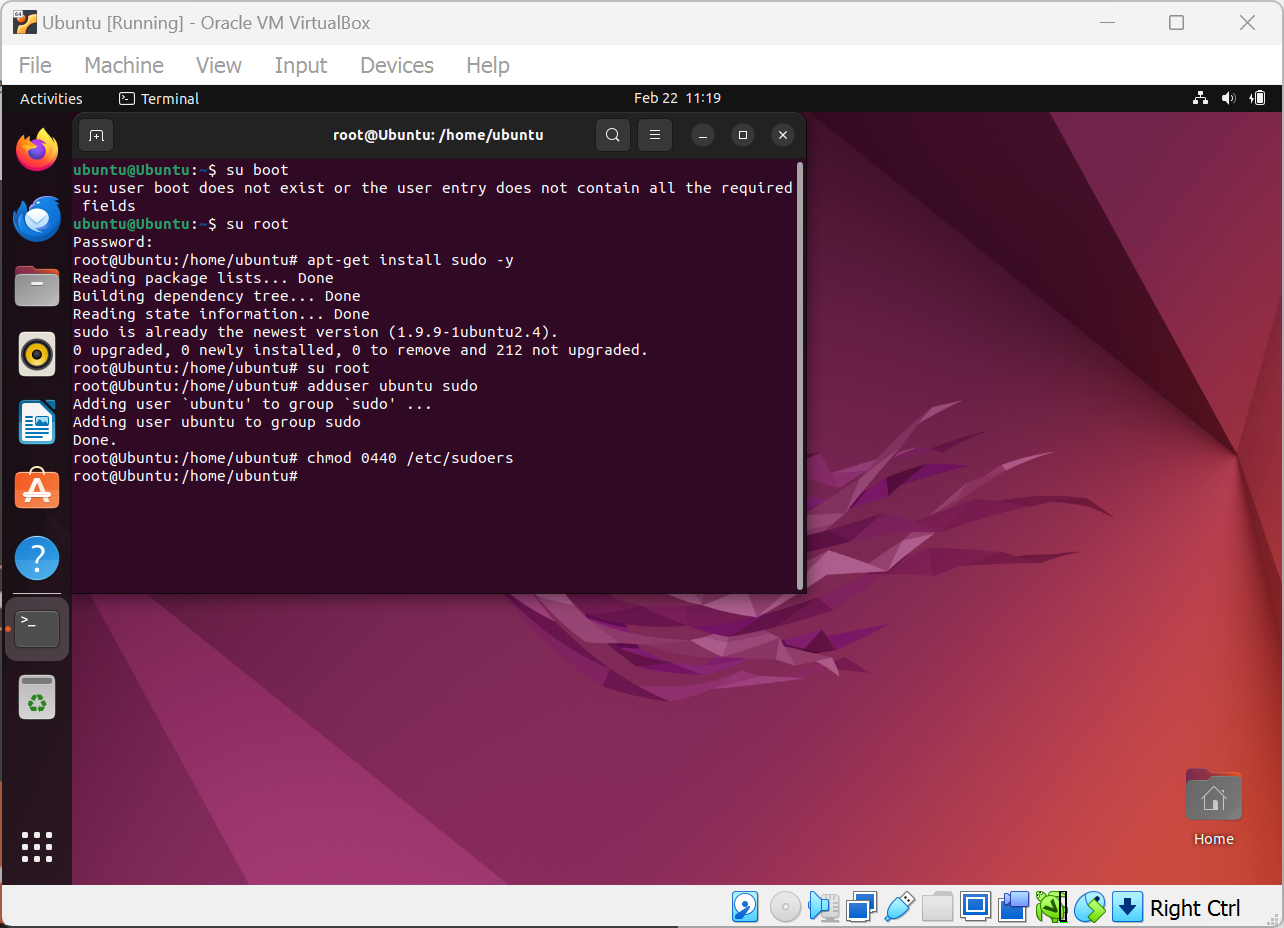Open the Files manager dock icon

pyautogui.click(x=37, y=286)
